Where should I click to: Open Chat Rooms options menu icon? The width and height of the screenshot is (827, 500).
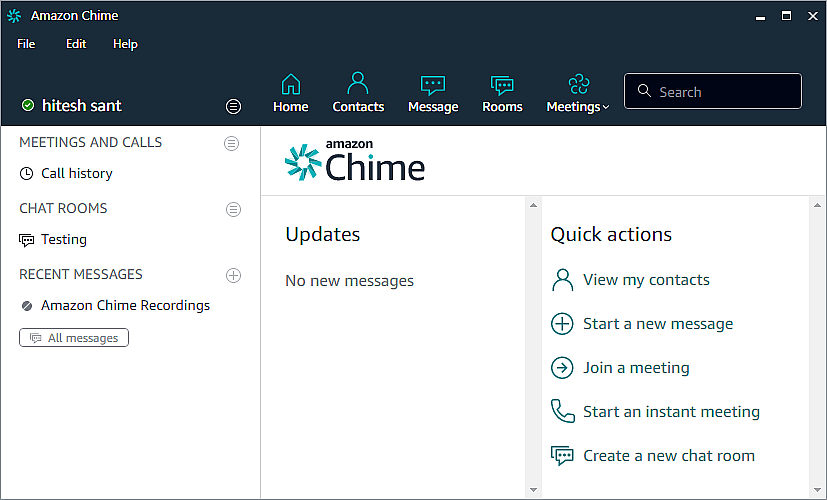point(233,209)
